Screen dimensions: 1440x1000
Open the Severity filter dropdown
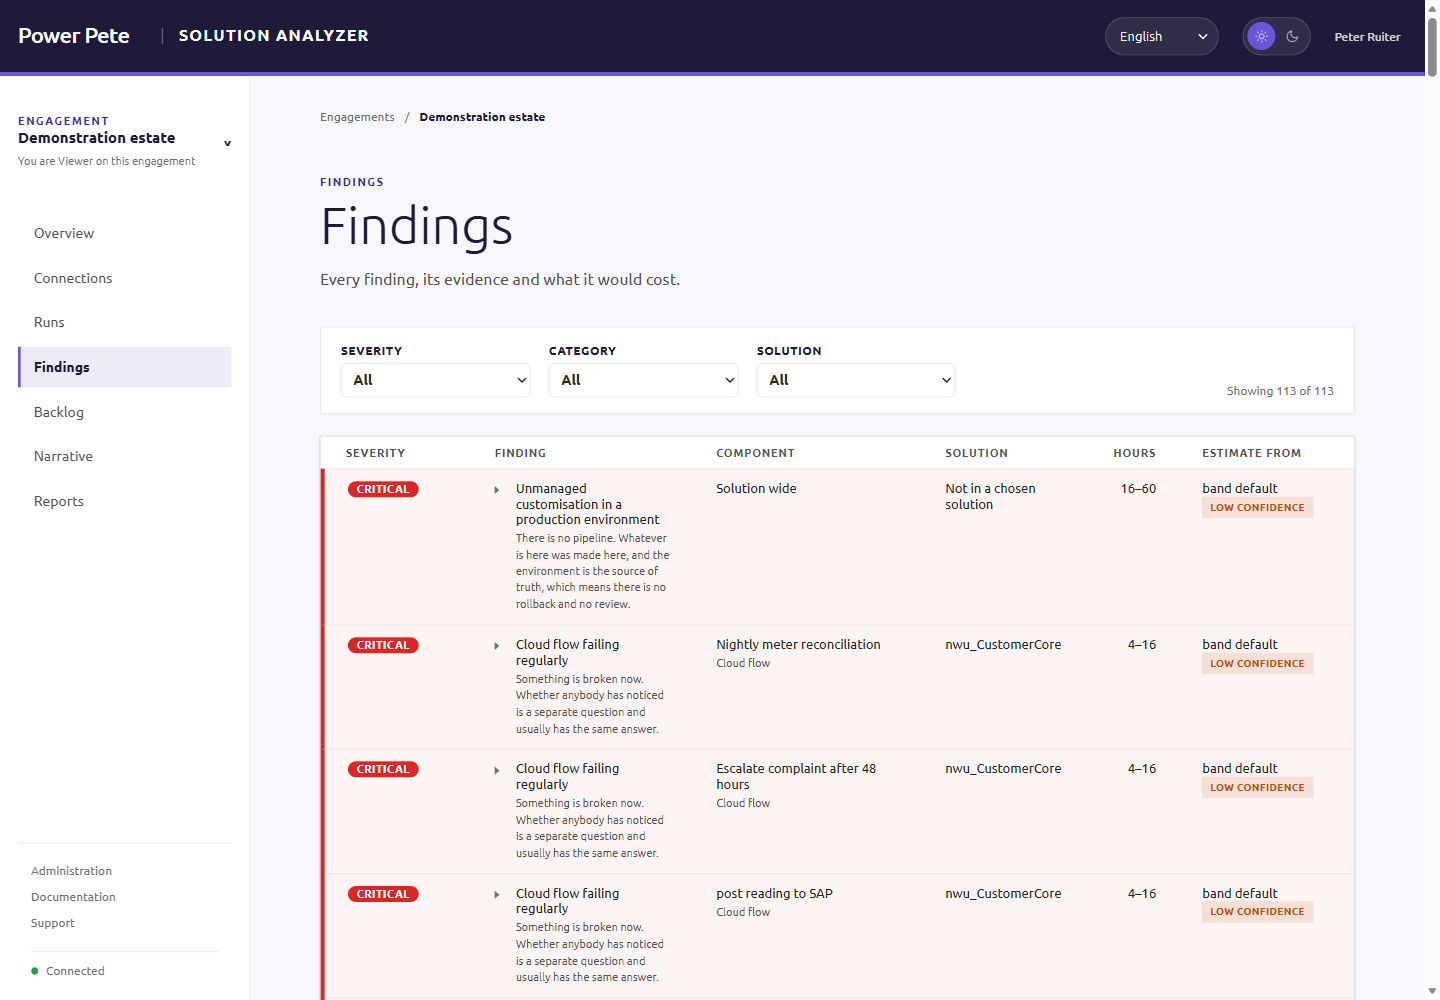pyautogui.click(x=436, y=380)
